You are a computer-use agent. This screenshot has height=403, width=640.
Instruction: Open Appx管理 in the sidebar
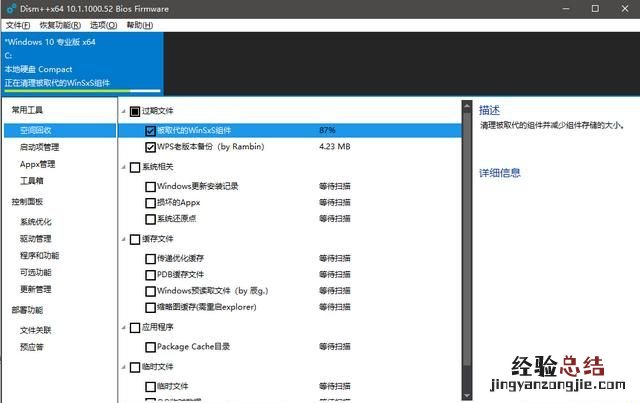click(x=37, y=164)
